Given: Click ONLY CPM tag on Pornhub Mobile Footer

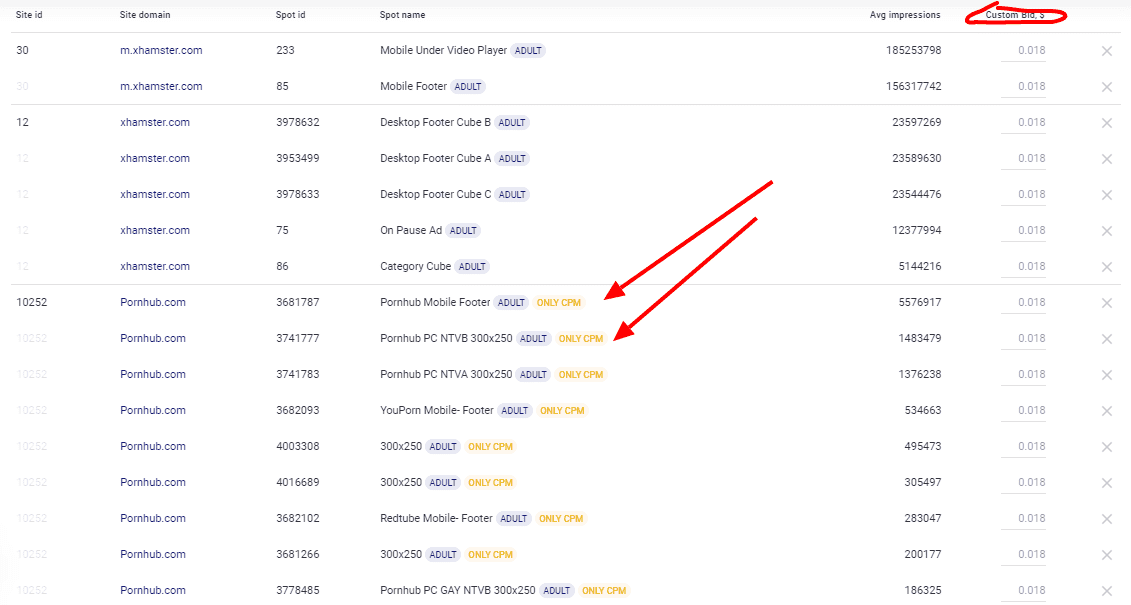Looking at the screenshot, I should coord(558,303).
